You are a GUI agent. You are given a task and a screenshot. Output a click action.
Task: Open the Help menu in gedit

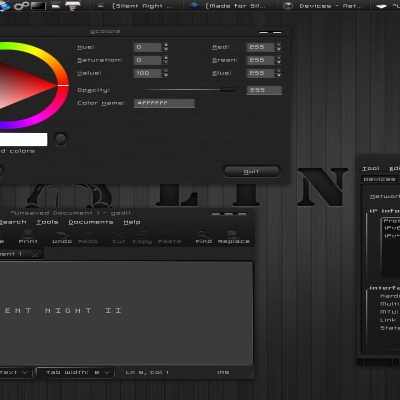(132, 222)
